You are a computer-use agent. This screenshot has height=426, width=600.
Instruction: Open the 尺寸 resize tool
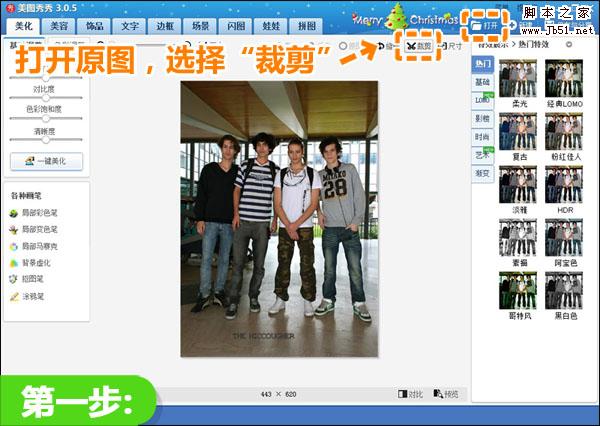[x=452, y=46]
